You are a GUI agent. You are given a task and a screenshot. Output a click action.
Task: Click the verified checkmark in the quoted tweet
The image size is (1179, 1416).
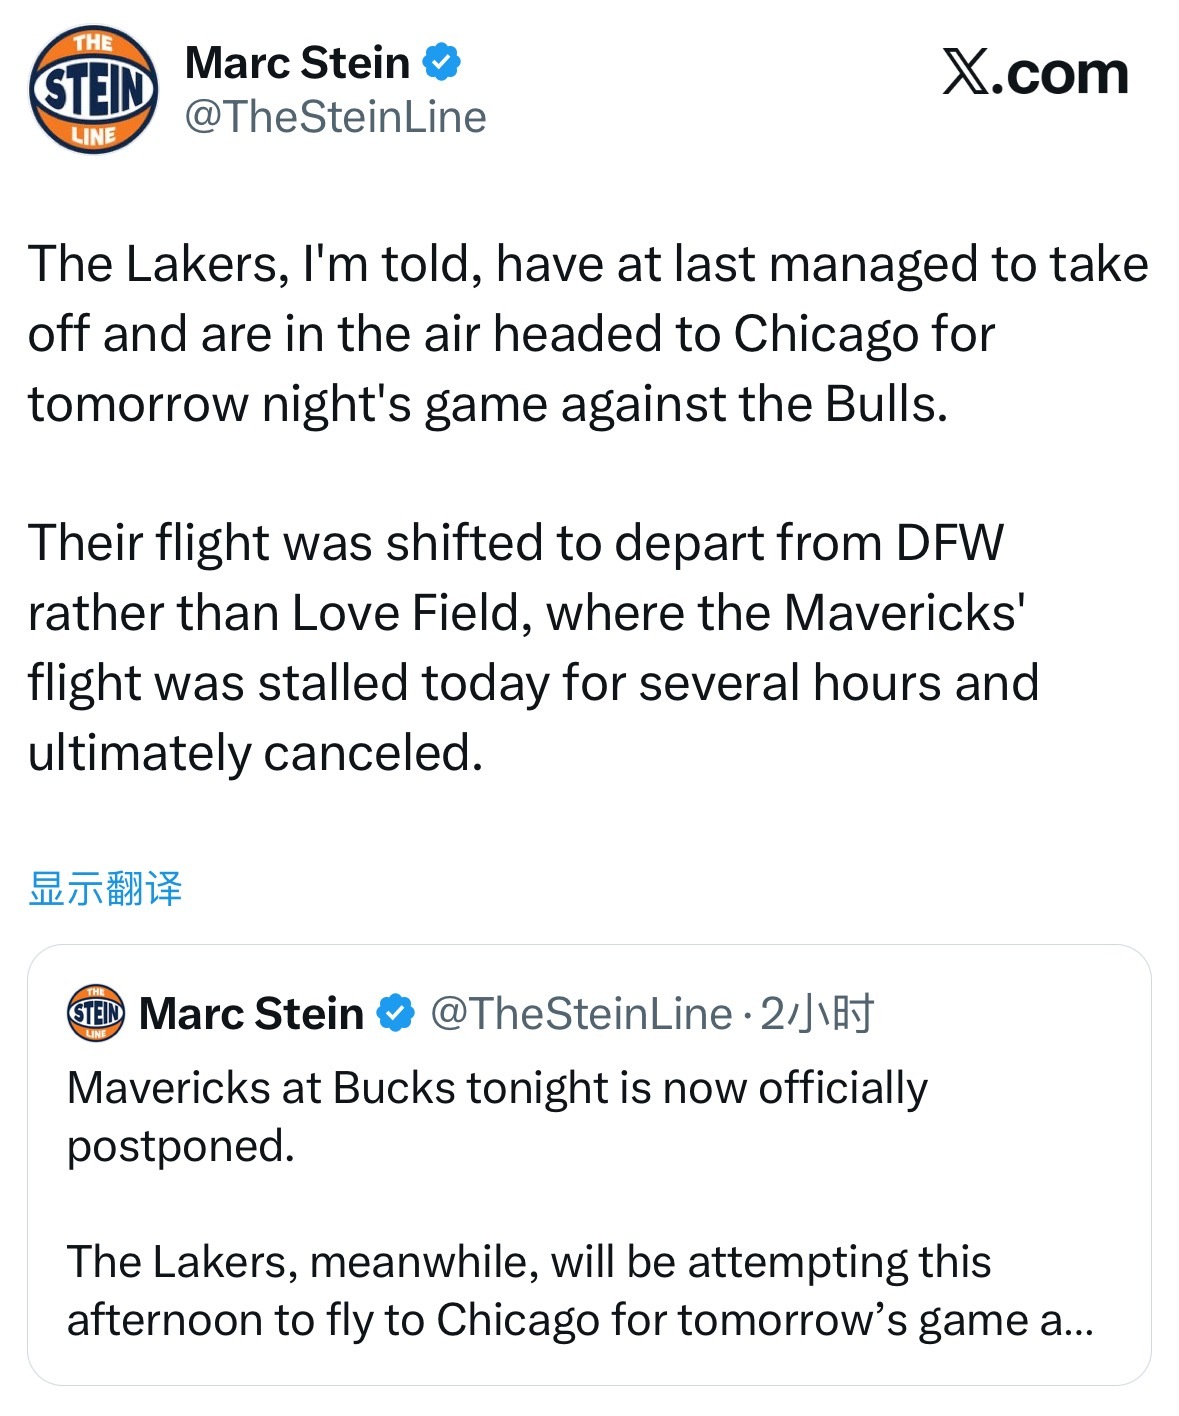tap(393, 1011)
